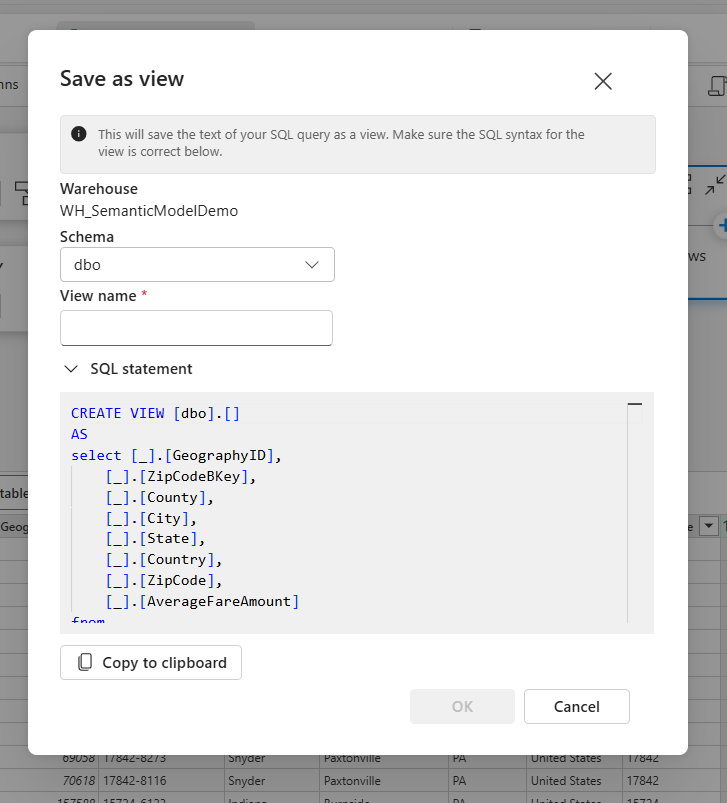The height and width of the screenshot is (803, 727).
Task: Click the script scroll icon in top-right
Action: point(715,86)
